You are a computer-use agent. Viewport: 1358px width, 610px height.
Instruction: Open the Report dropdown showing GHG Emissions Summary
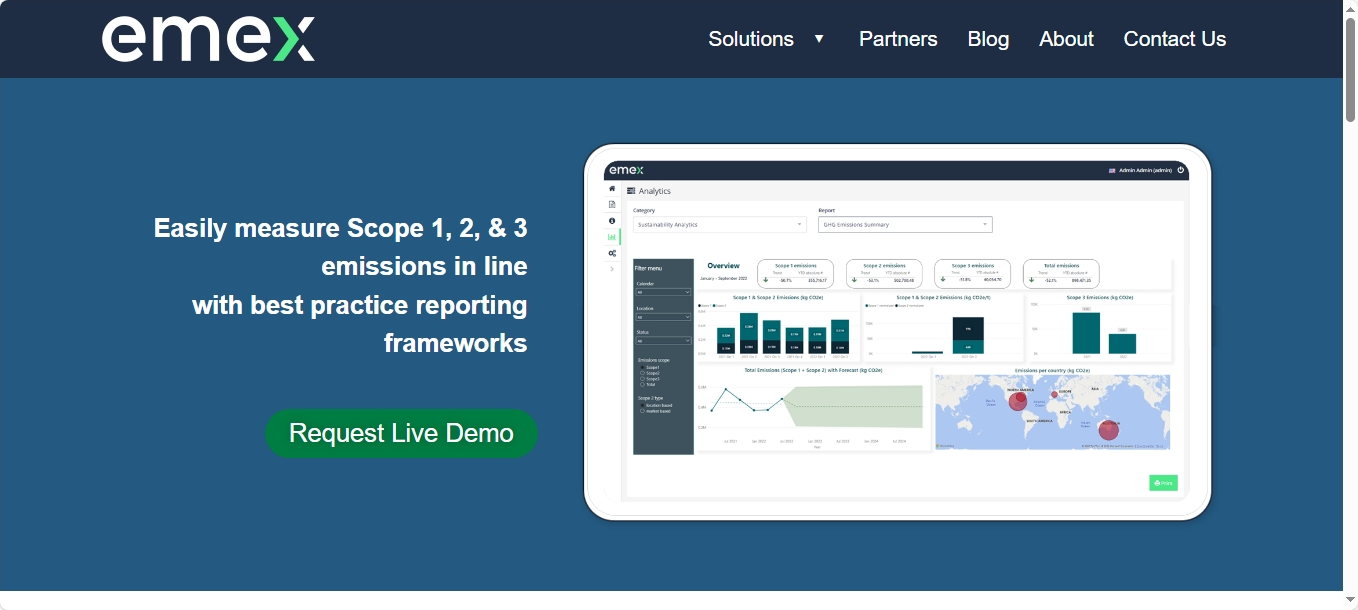[x=905, y=225]
